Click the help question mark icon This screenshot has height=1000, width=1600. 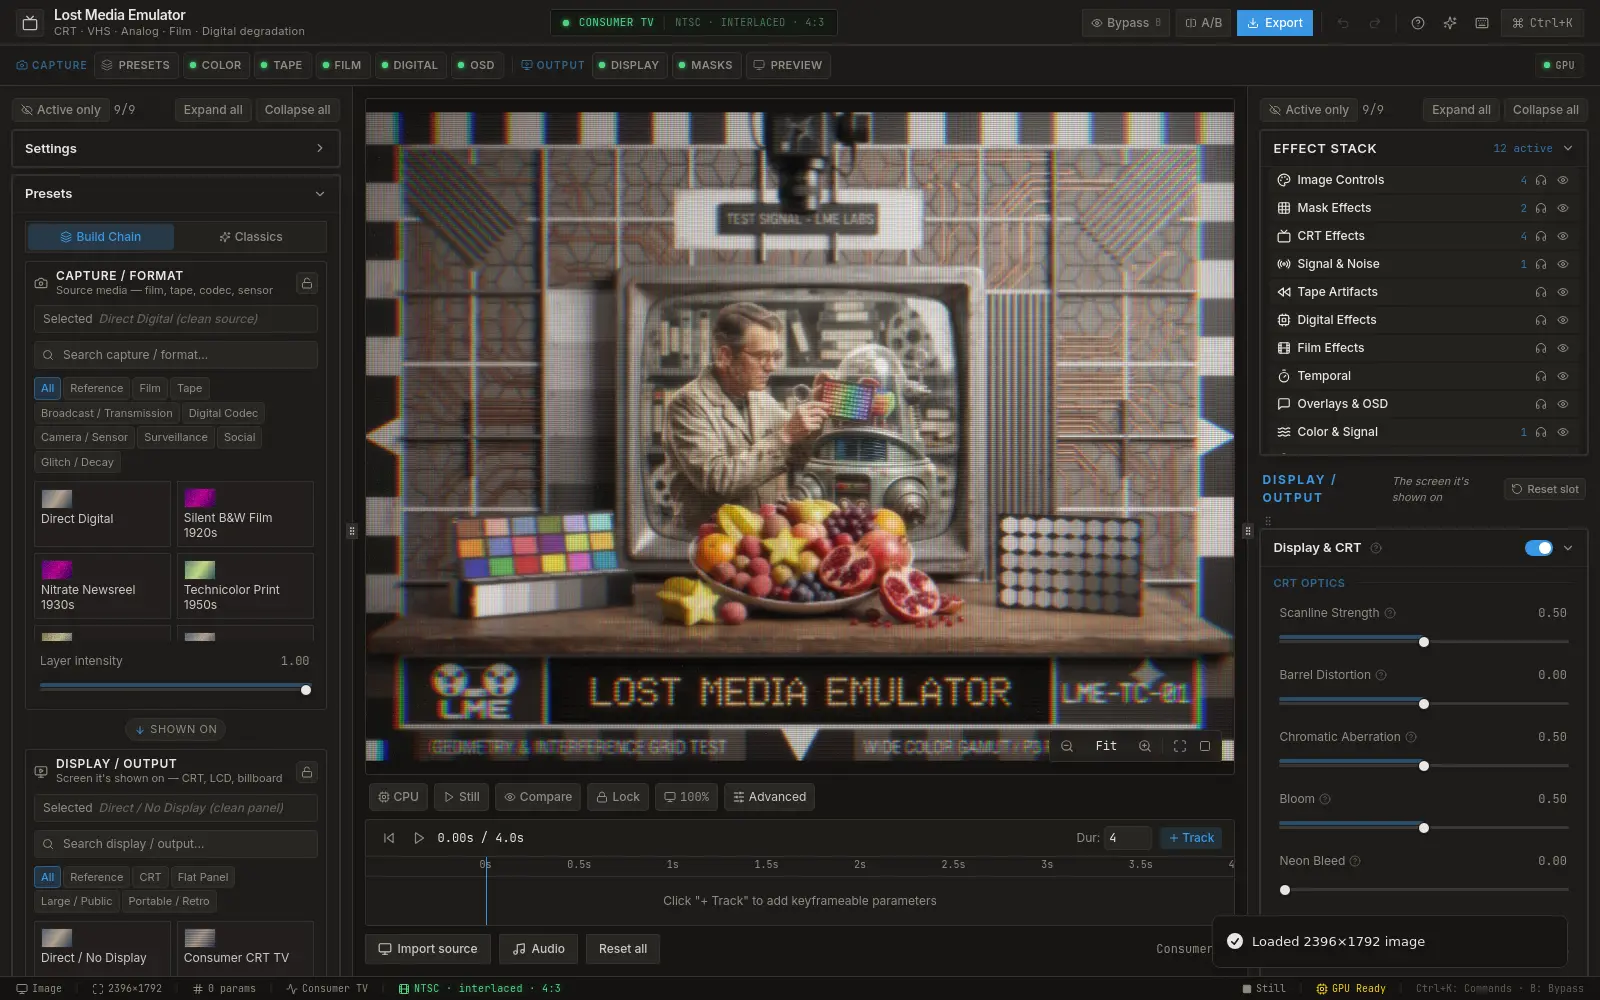[1417, 23]
